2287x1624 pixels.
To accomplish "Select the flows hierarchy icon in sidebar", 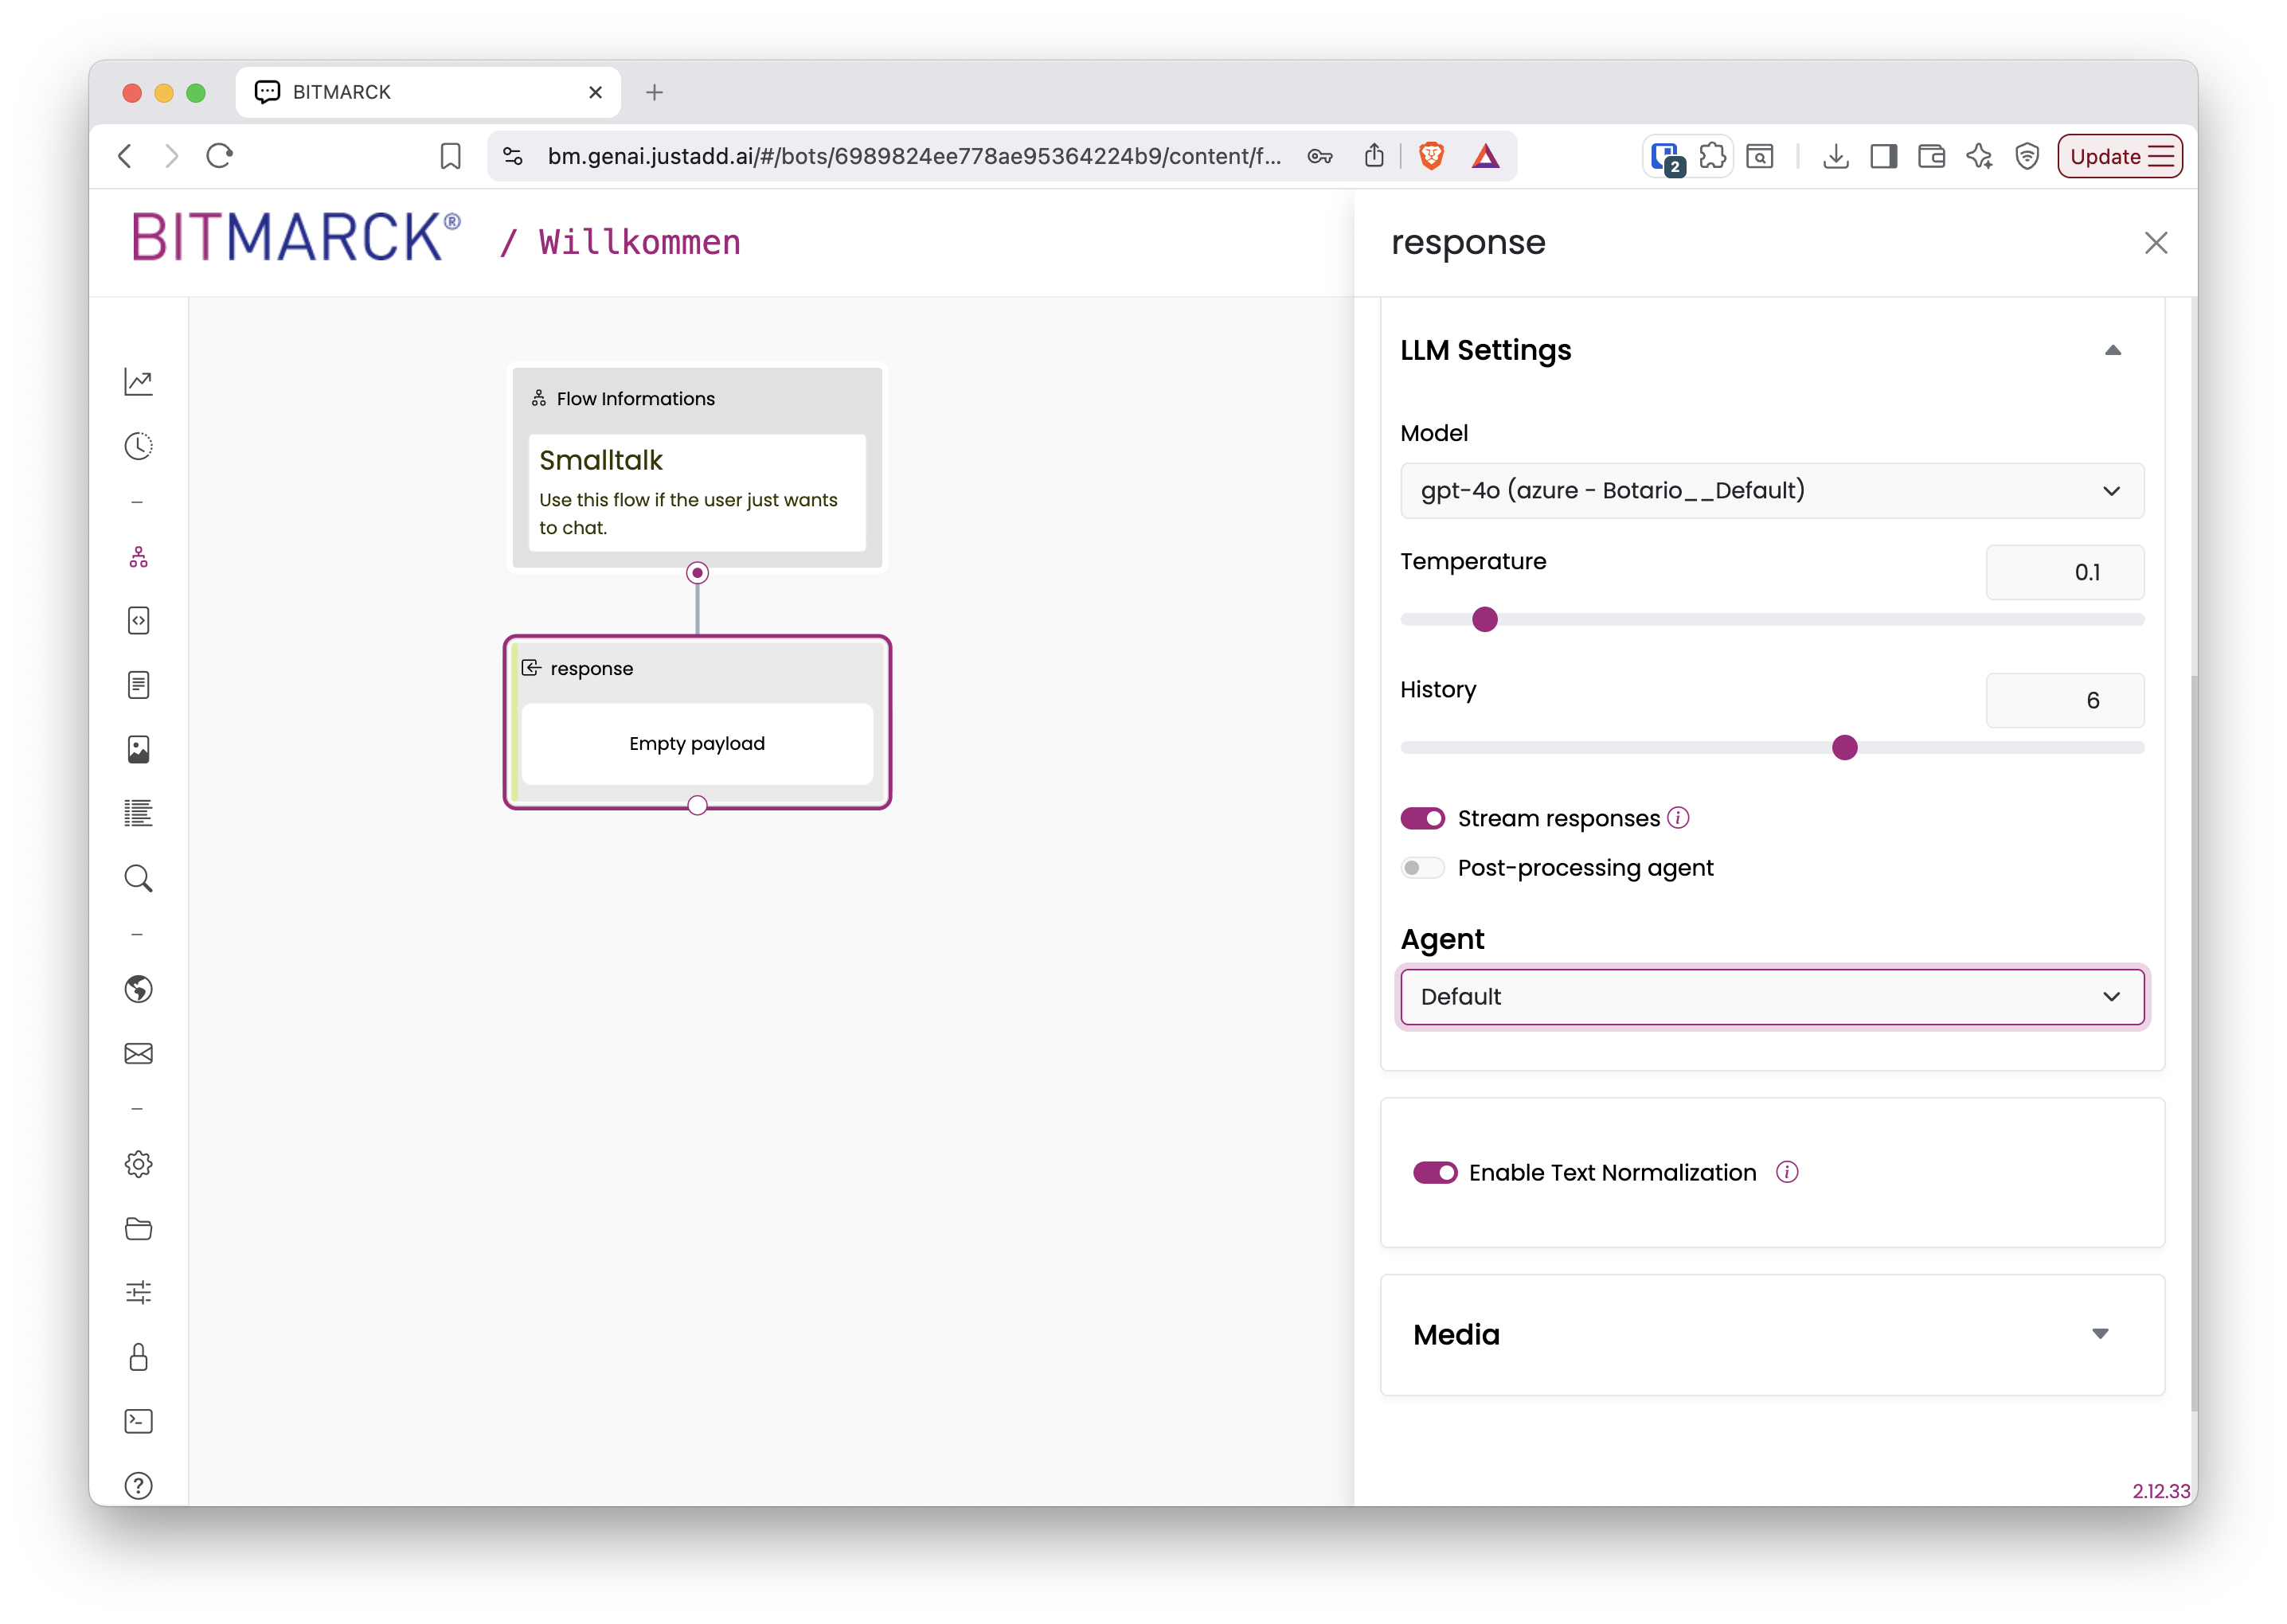I will (x=138, y=557).
